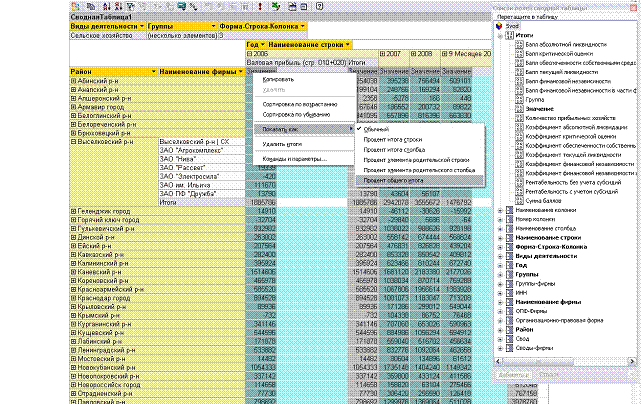Choose Удалить итоги in context menu

click(x=282, y=144)
